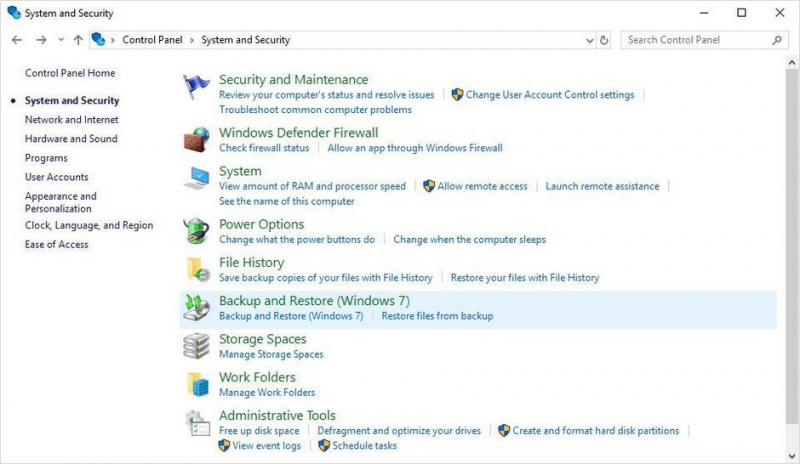The height and width of the screenshot is (464, 800).
Task: Click the System computer monitor icon
Action: (x=196, y=178)
